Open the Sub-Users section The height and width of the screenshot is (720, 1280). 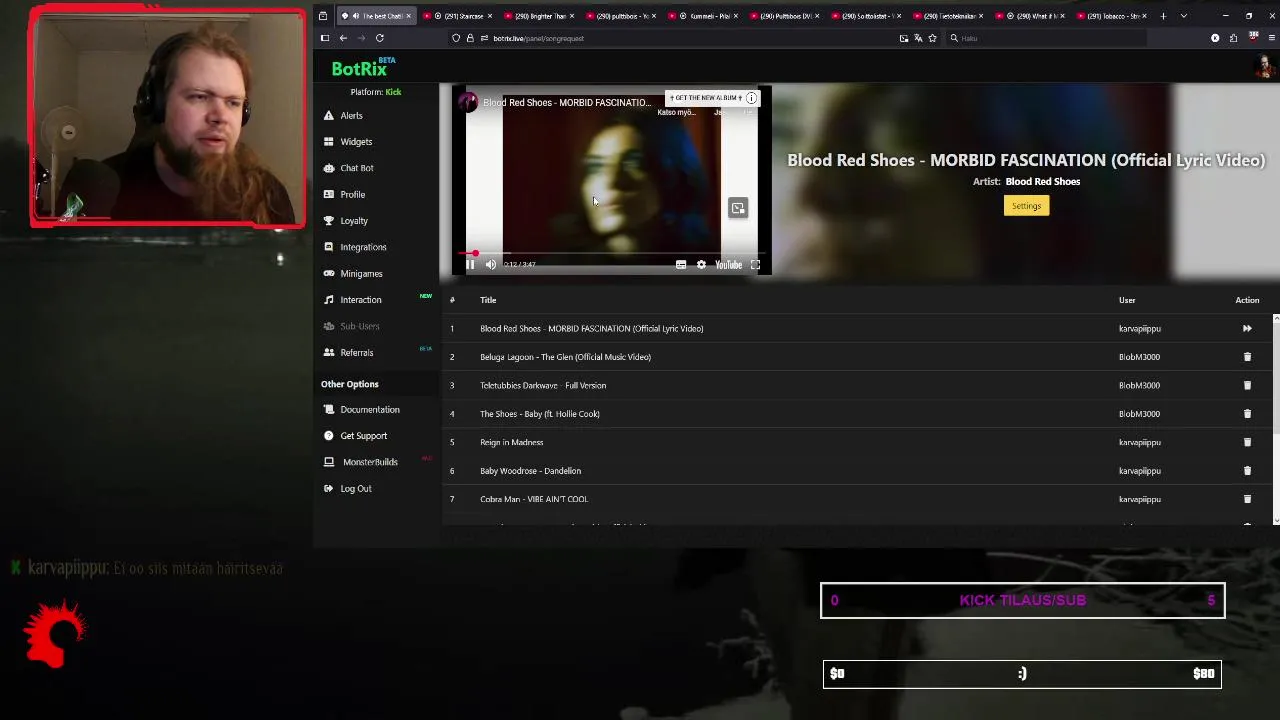tap(359, 326)
